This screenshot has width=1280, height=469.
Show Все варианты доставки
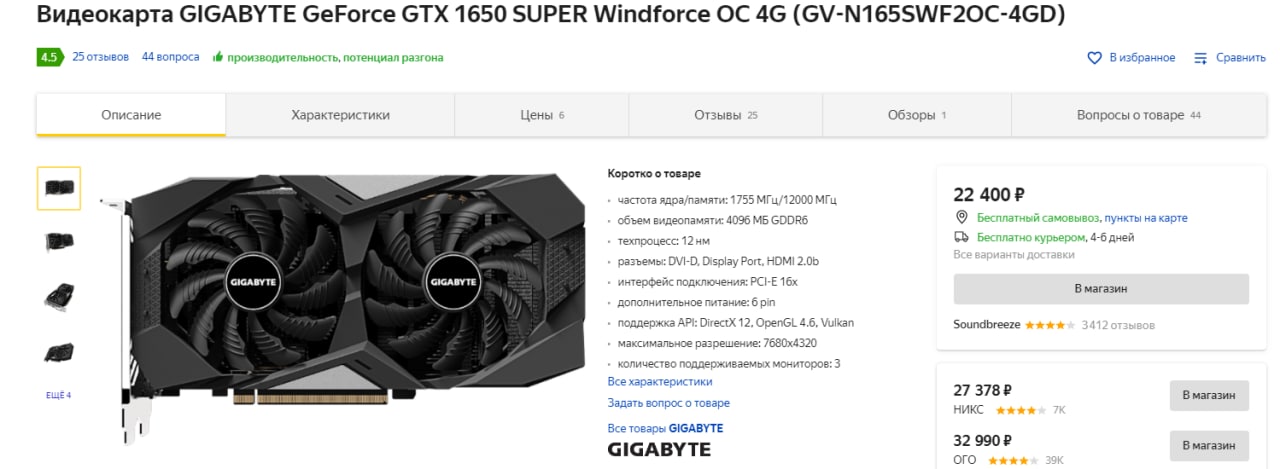[x=1014, y=255]
